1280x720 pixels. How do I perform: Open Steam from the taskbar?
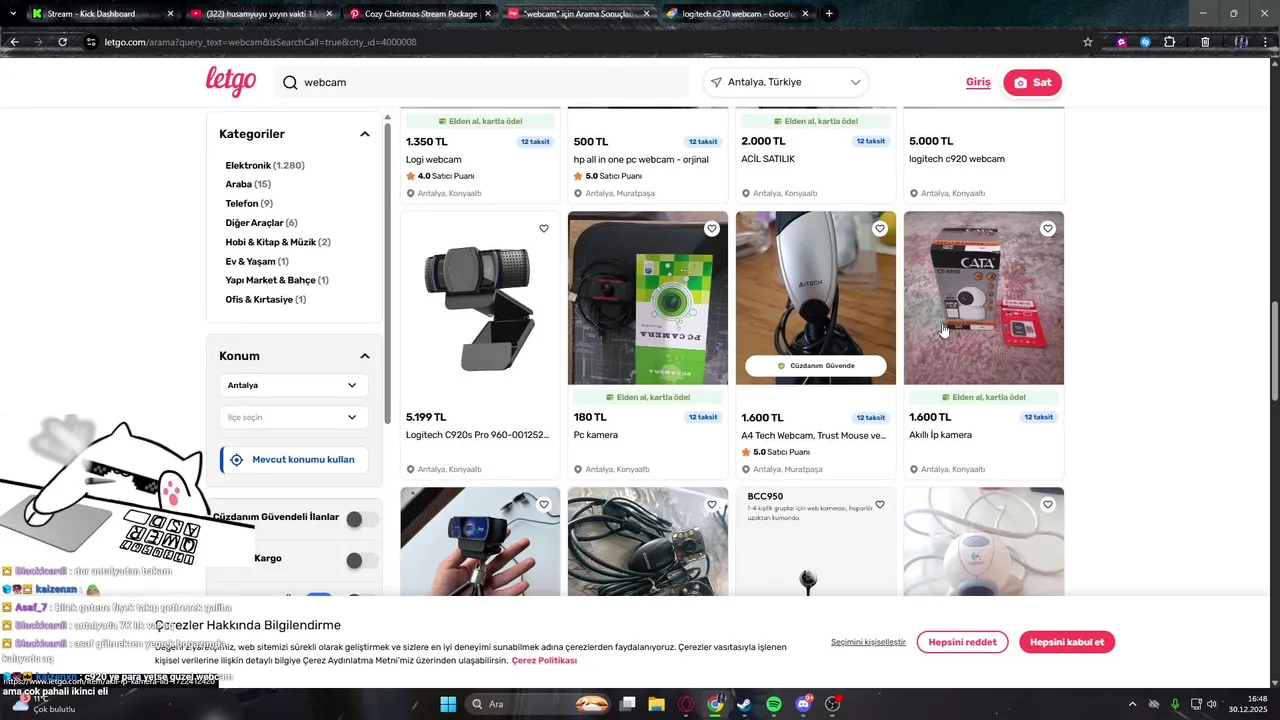744,704
